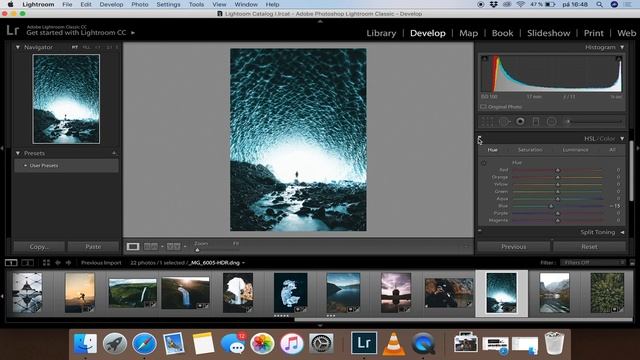Toggle the Split Toning panel switch
Viewport: 640px width, 360px height.
(x=480, y=231)
